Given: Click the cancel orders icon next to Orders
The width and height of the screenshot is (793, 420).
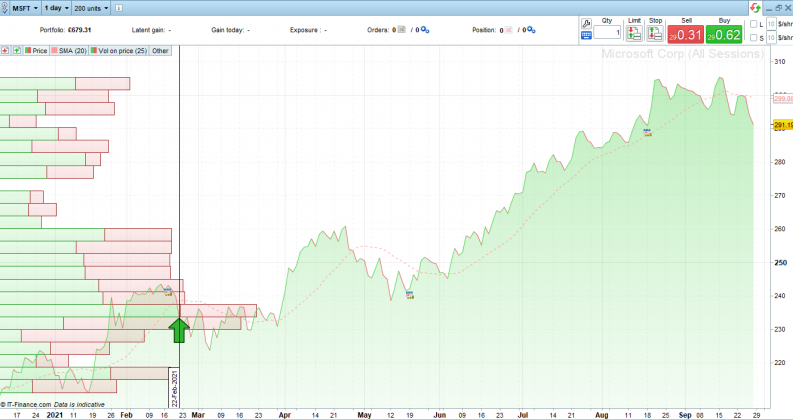Looking at the screenshot, I should 402,30.
